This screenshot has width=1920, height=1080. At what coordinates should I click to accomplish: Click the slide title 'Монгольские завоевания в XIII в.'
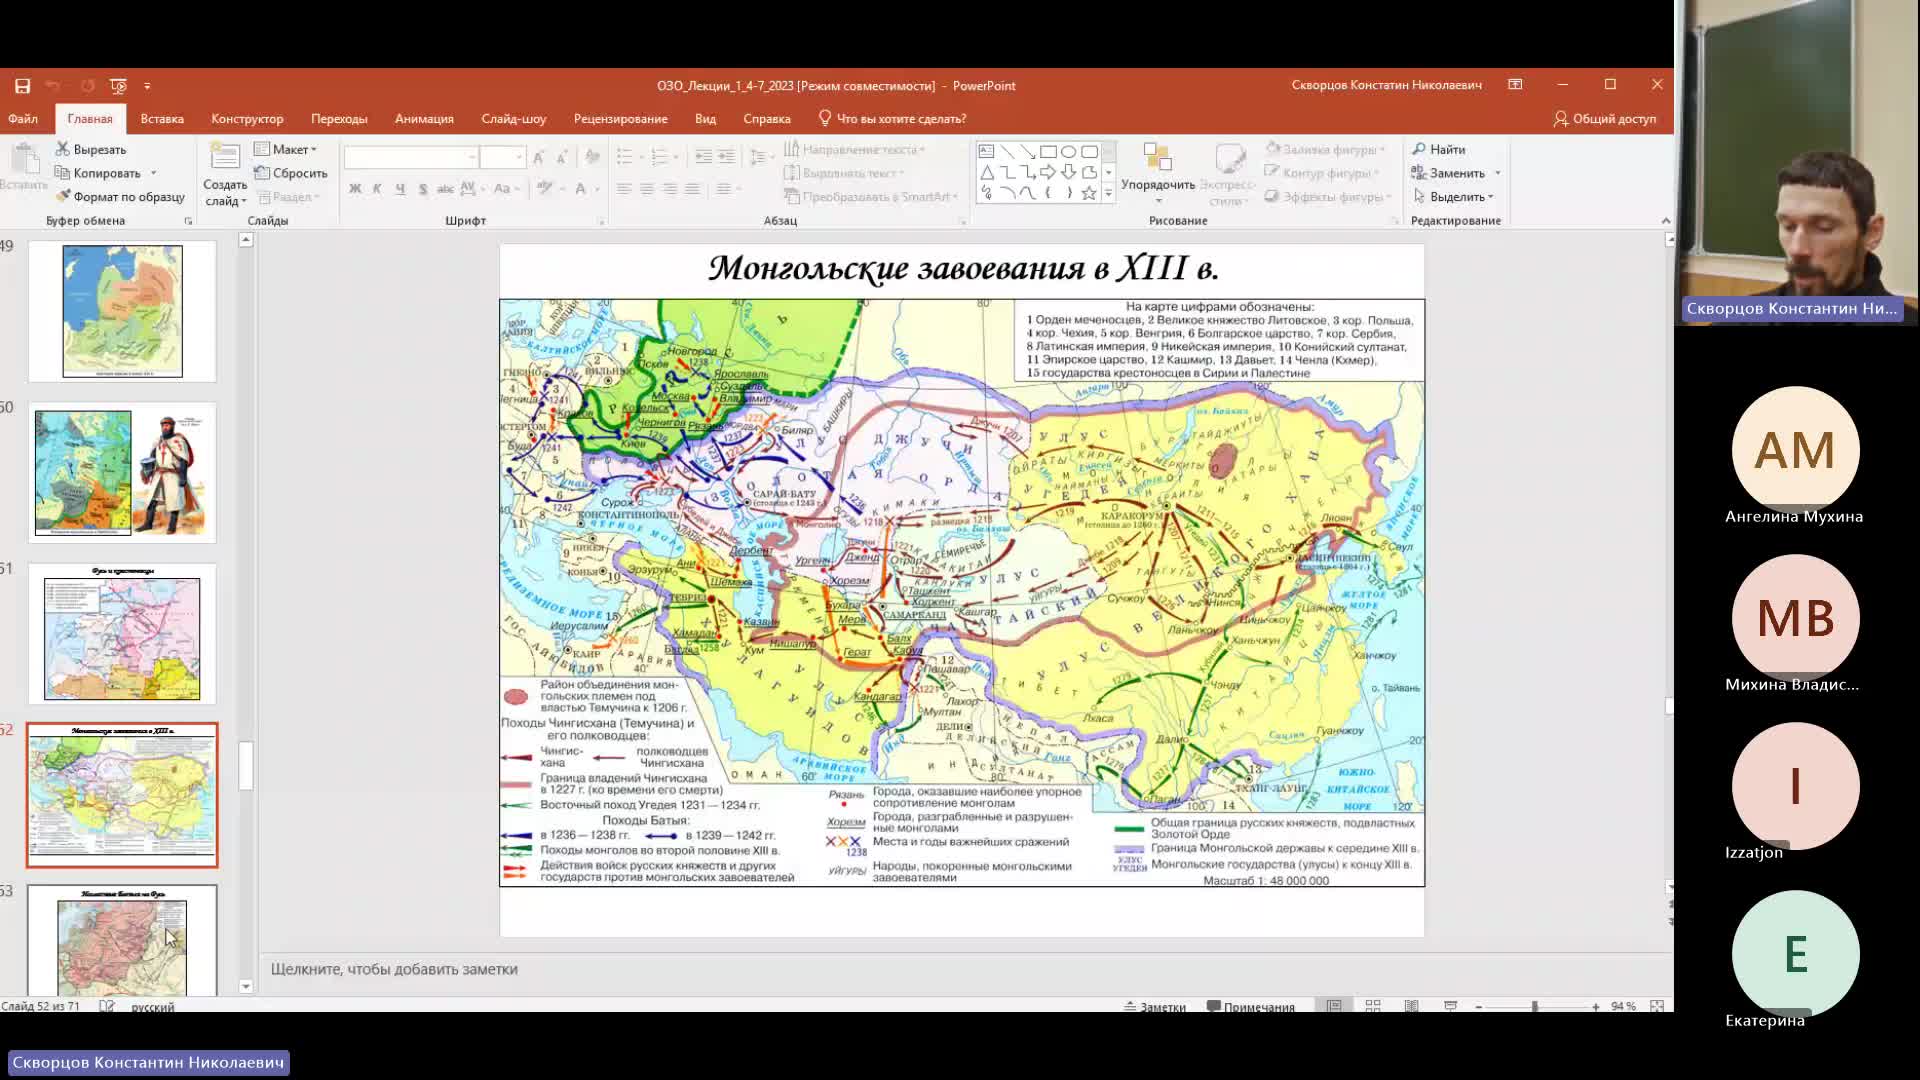click(963, 268)
